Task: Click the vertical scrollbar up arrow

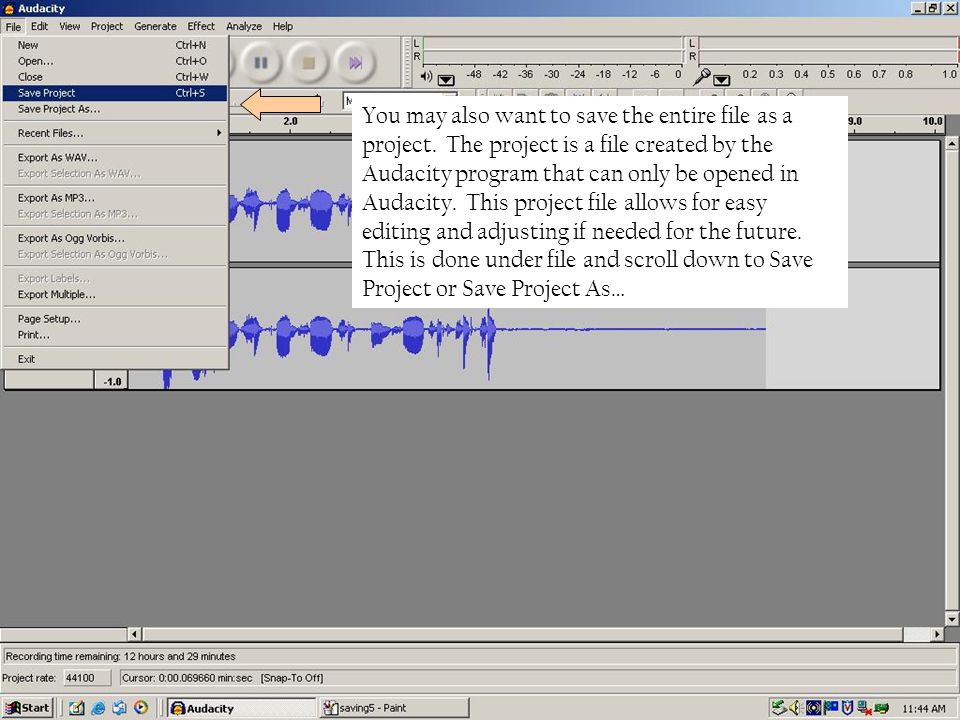Action: click(951, 143)
